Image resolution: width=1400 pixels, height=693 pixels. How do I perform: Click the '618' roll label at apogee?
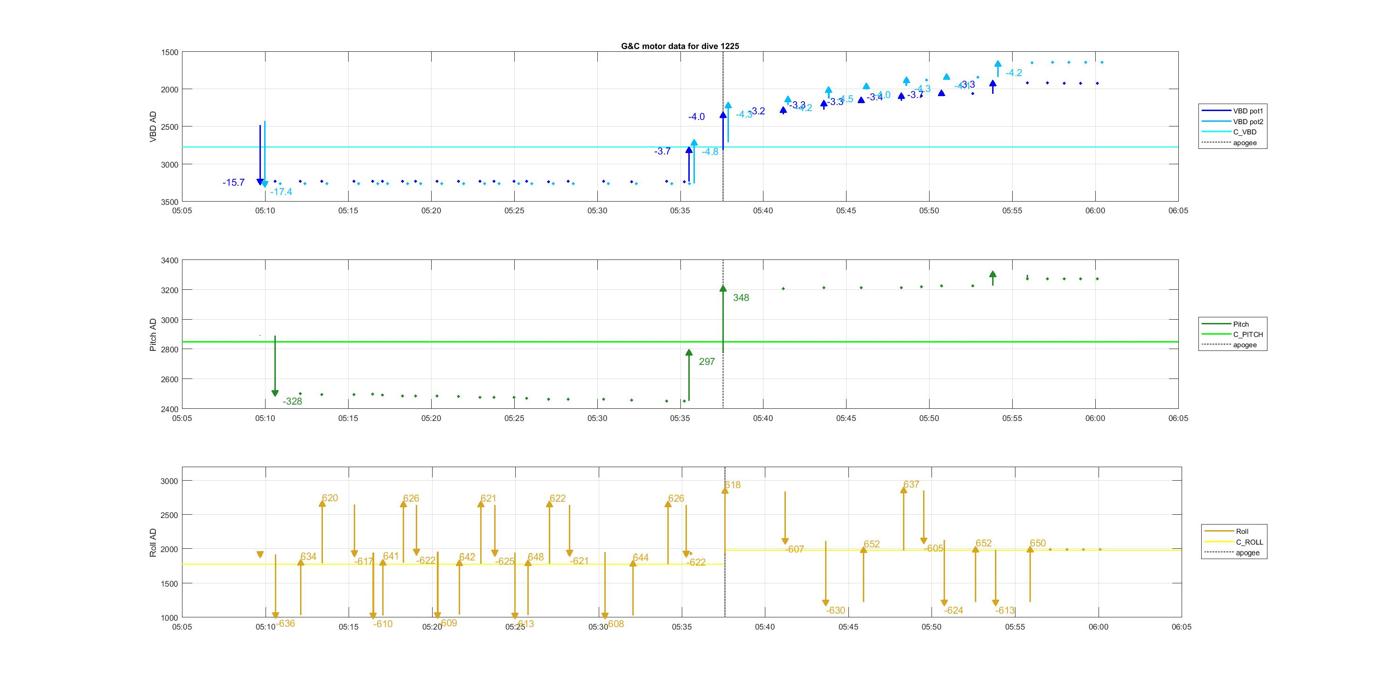[x=733, y=485]
